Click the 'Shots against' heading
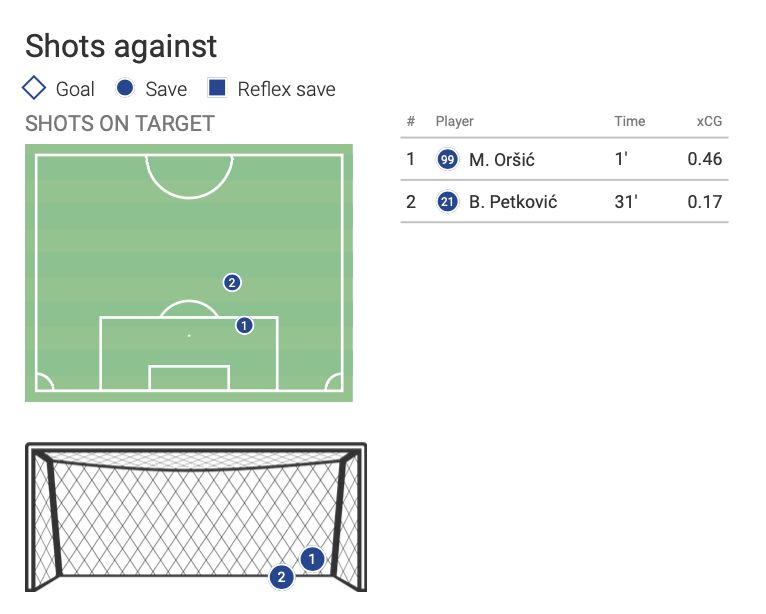This screenshot has height=614, width=766. click(121, 46)
